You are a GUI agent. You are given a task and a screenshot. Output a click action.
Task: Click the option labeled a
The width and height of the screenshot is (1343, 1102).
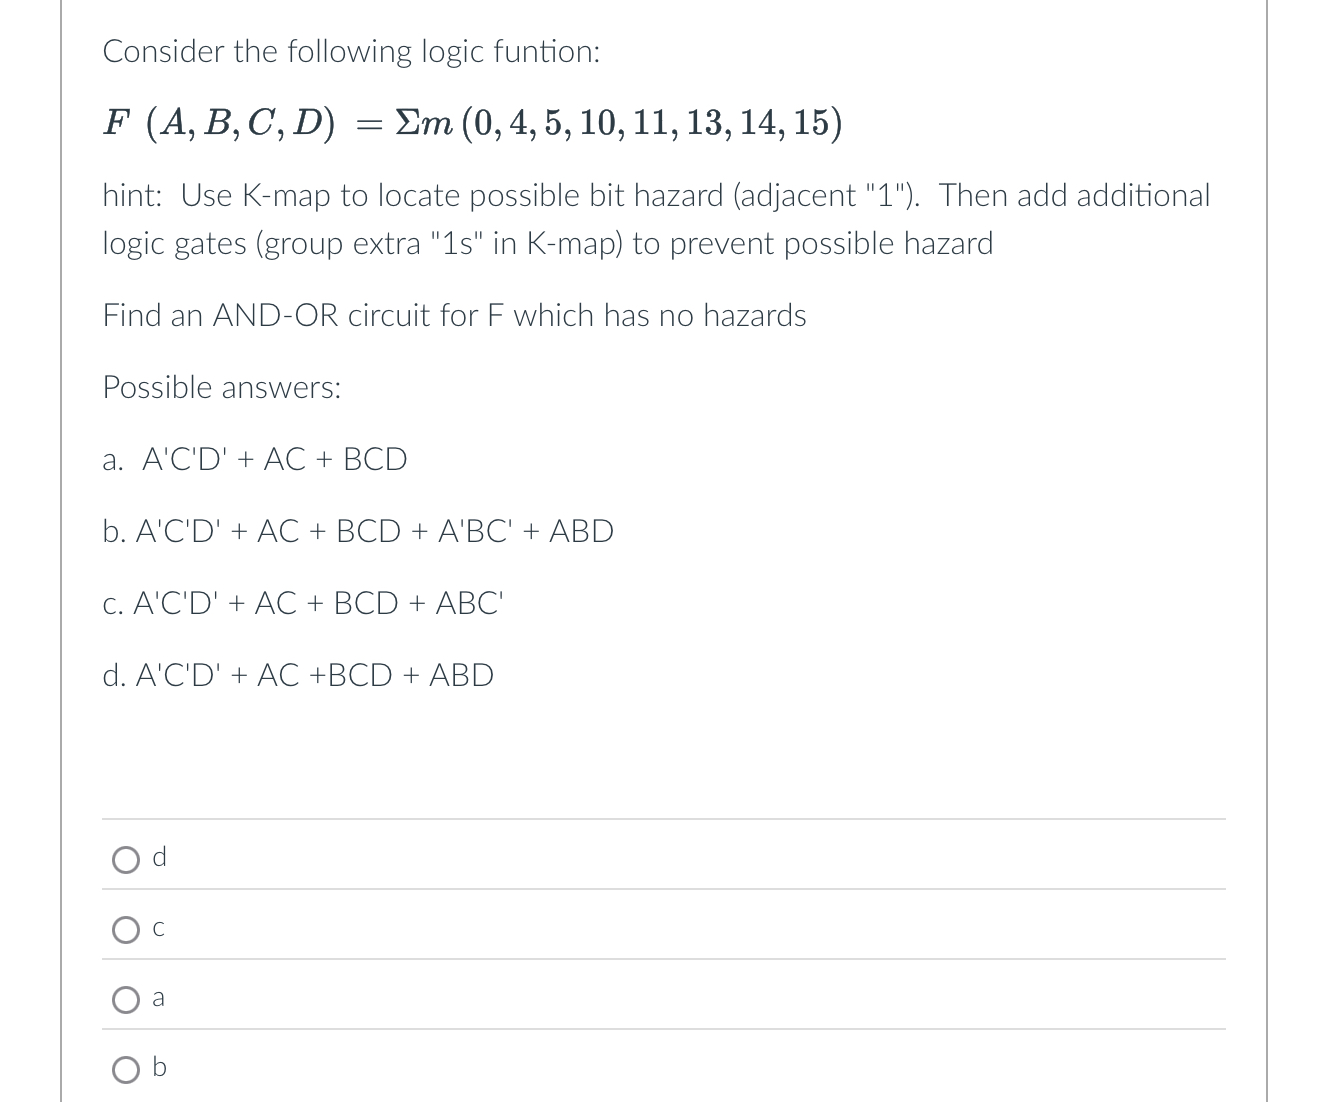click(x=158, y=996)
